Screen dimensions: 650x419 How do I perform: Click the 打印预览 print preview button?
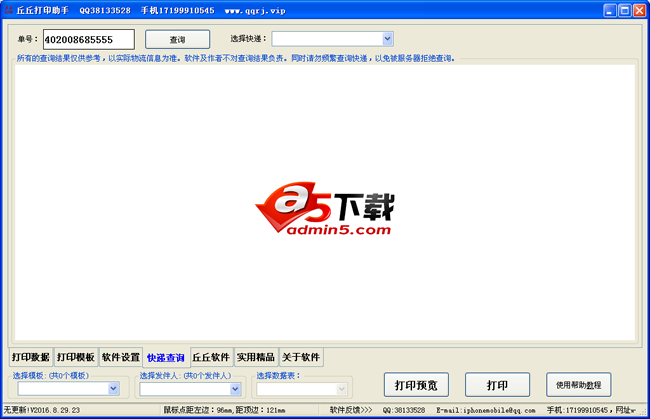tap(416, 385)
